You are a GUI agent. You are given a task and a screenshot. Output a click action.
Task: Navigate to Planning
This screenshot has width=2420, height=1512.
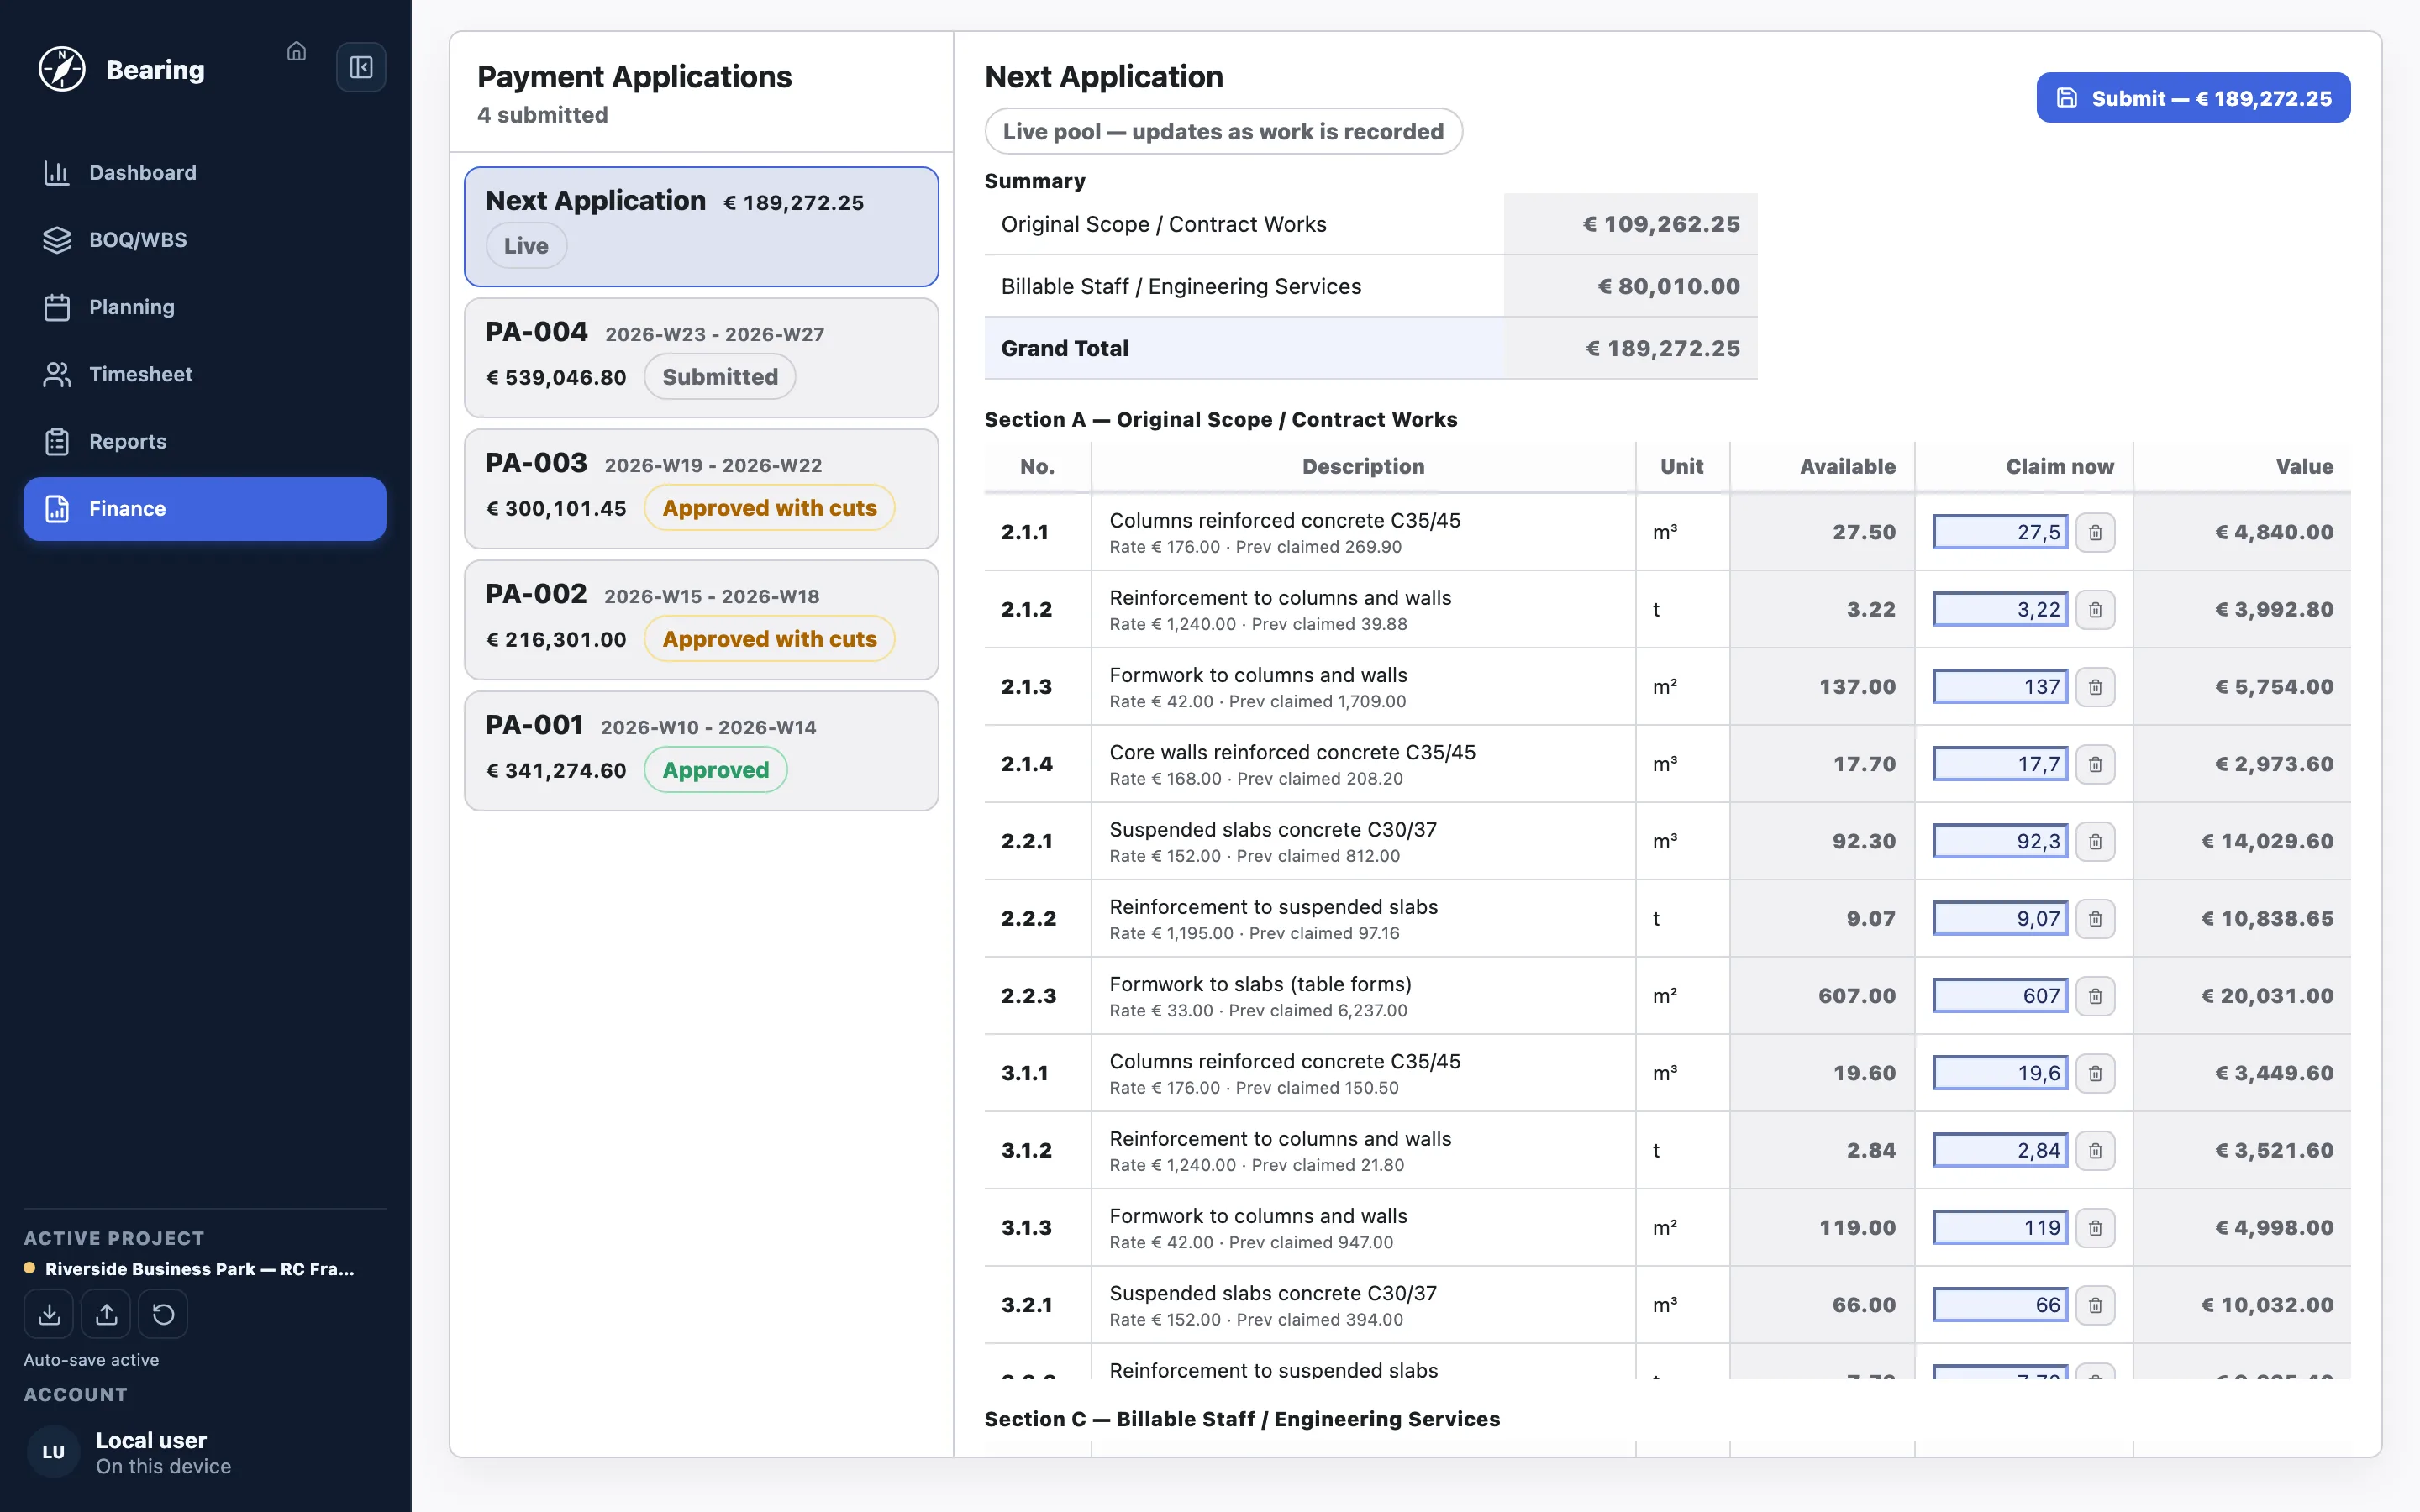205,307
